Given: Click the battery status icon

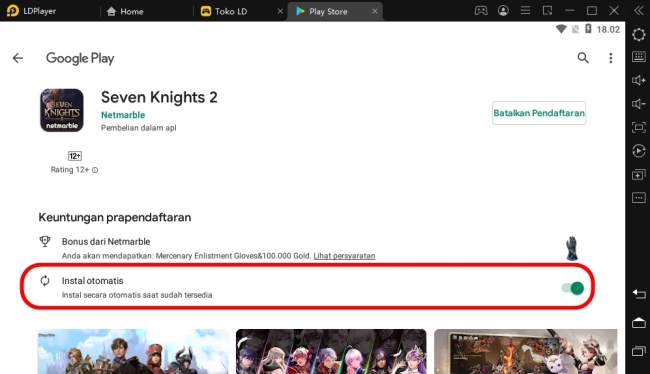Looking at the screenshot, I should [588, 29].
